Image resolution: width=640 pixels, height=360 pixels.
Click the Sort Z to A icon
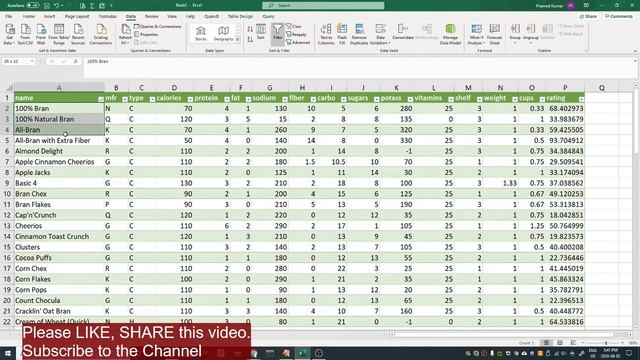[250, 40]
